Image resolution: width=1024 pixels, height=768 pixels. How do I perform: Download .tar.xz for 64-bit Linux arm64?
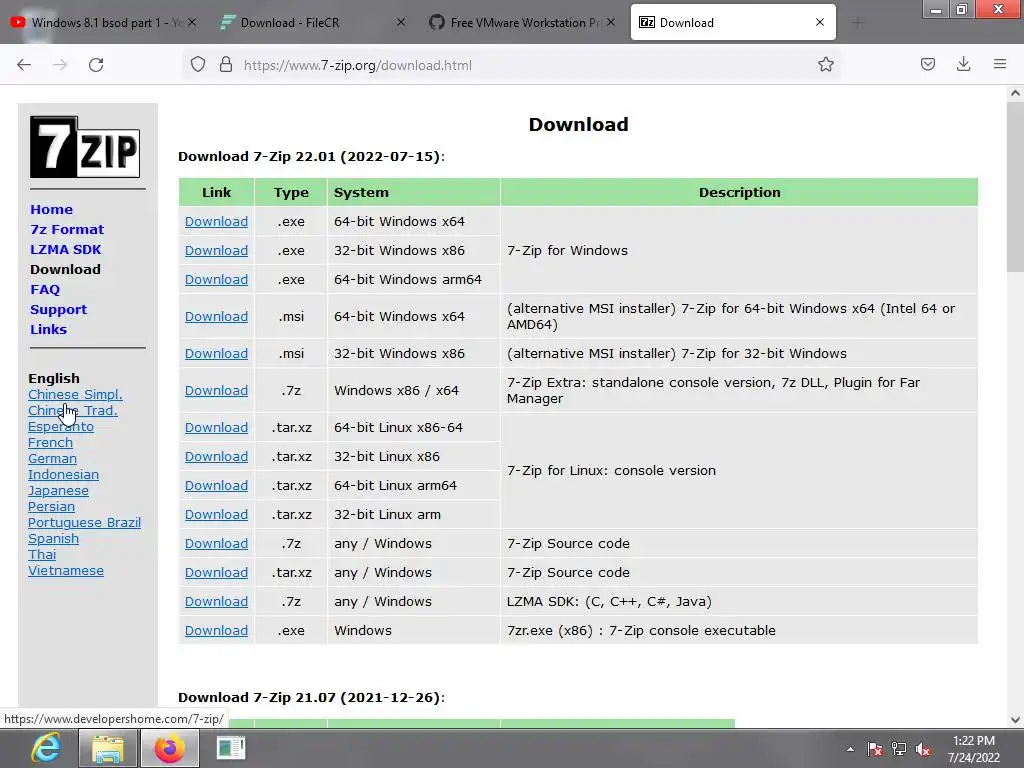216,485
